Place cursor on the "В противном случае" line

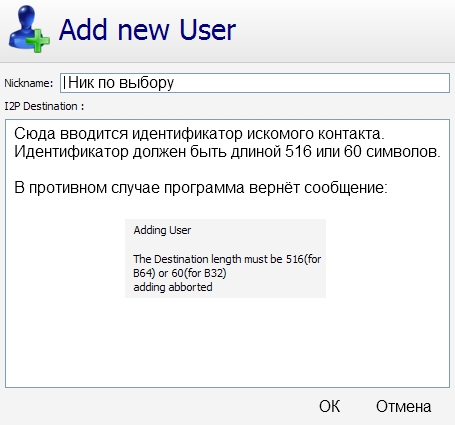pyautogui.click(x=201, y=188)
